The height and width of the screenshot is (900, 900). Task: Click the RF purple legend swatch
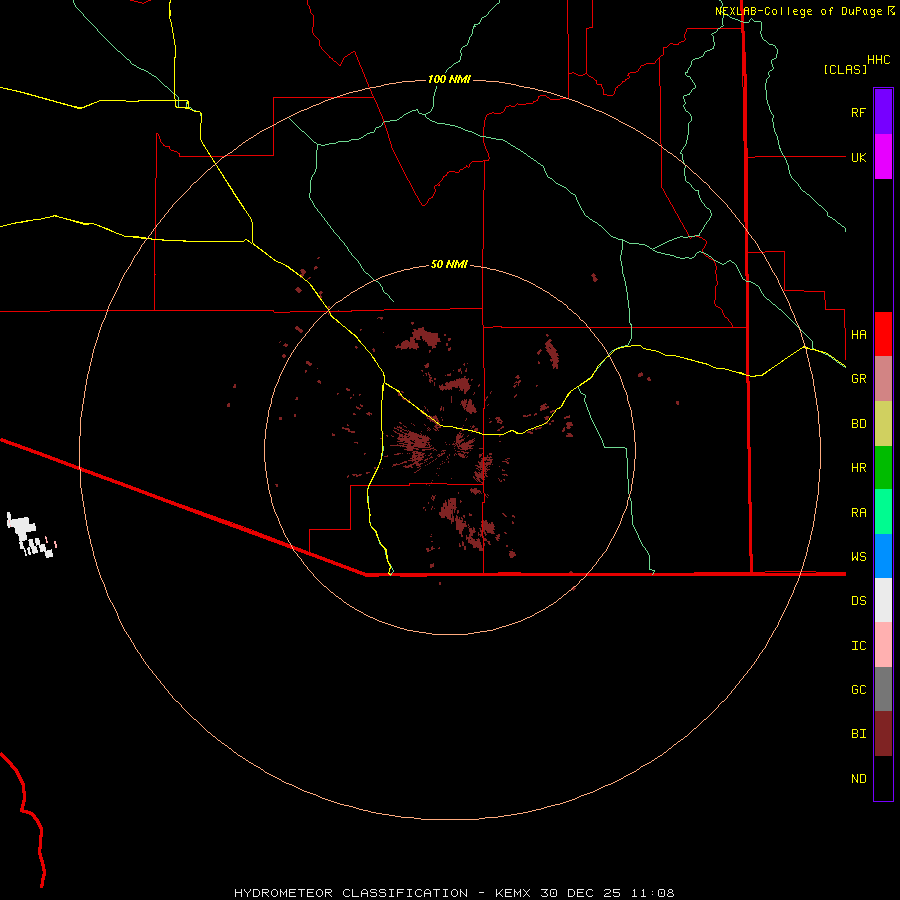point(883,112)
